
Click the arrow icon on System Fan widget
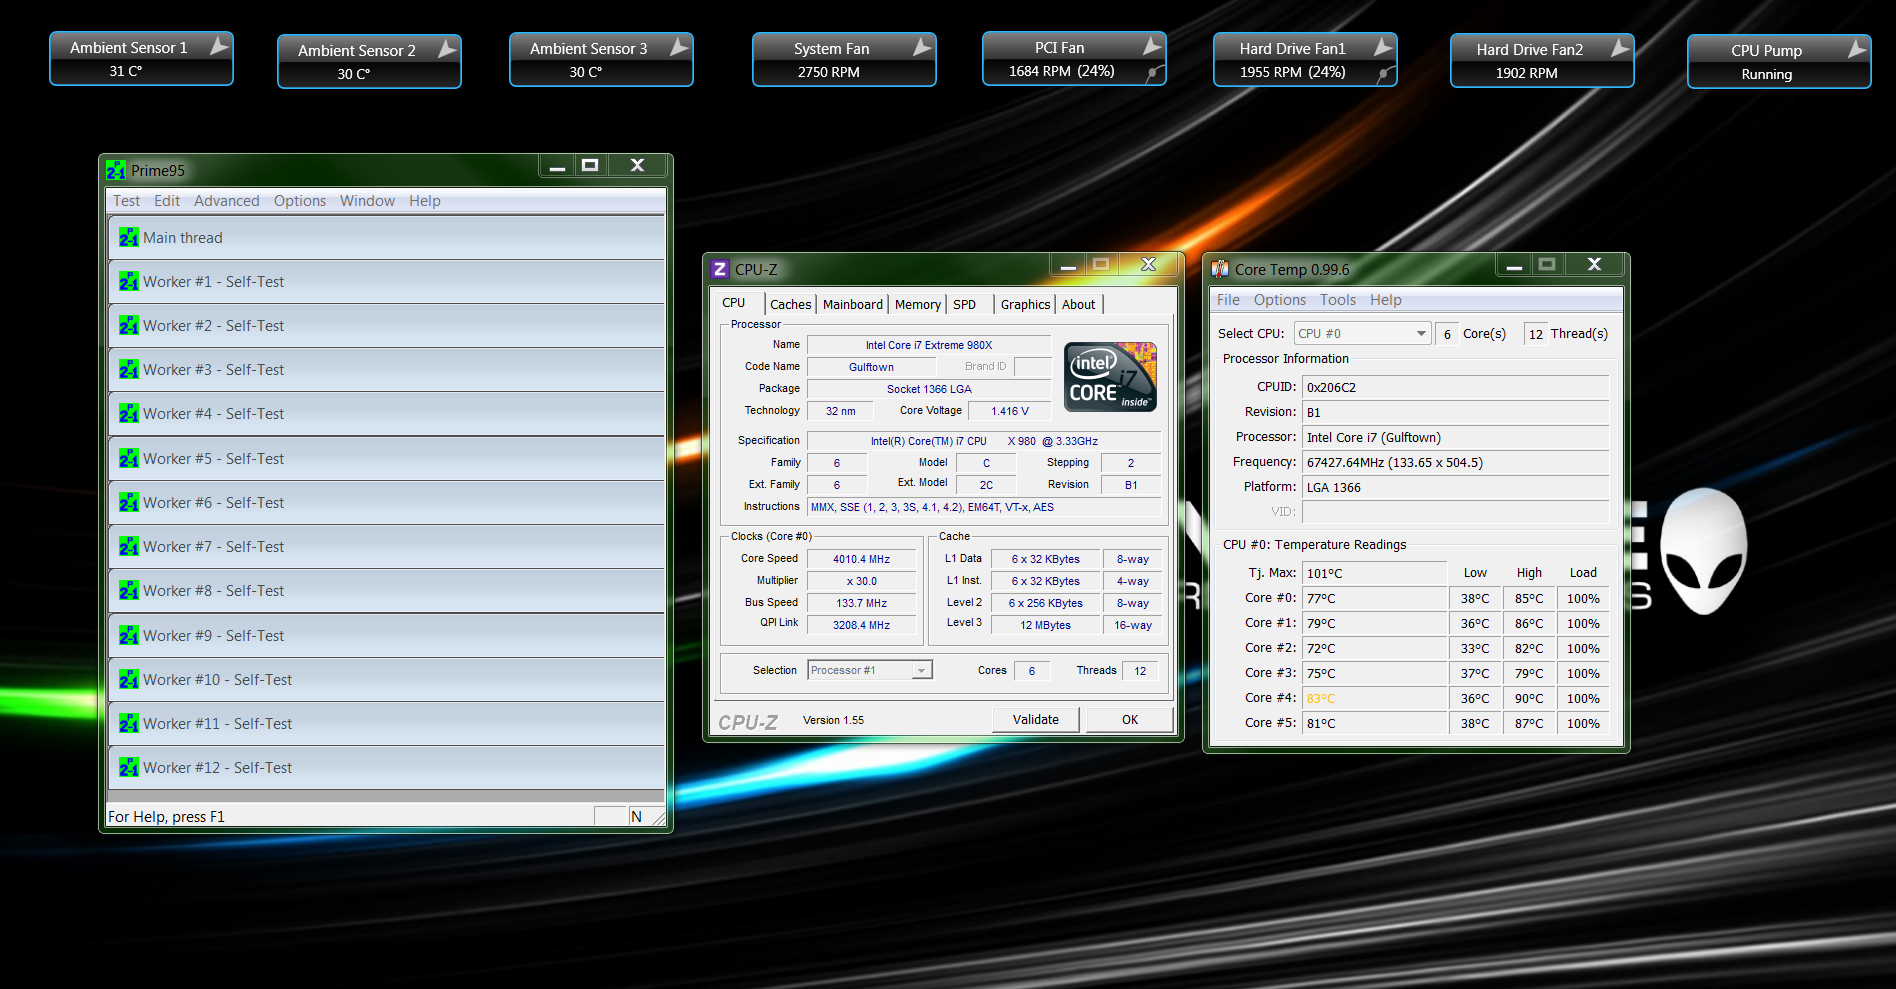click(922, 47)
